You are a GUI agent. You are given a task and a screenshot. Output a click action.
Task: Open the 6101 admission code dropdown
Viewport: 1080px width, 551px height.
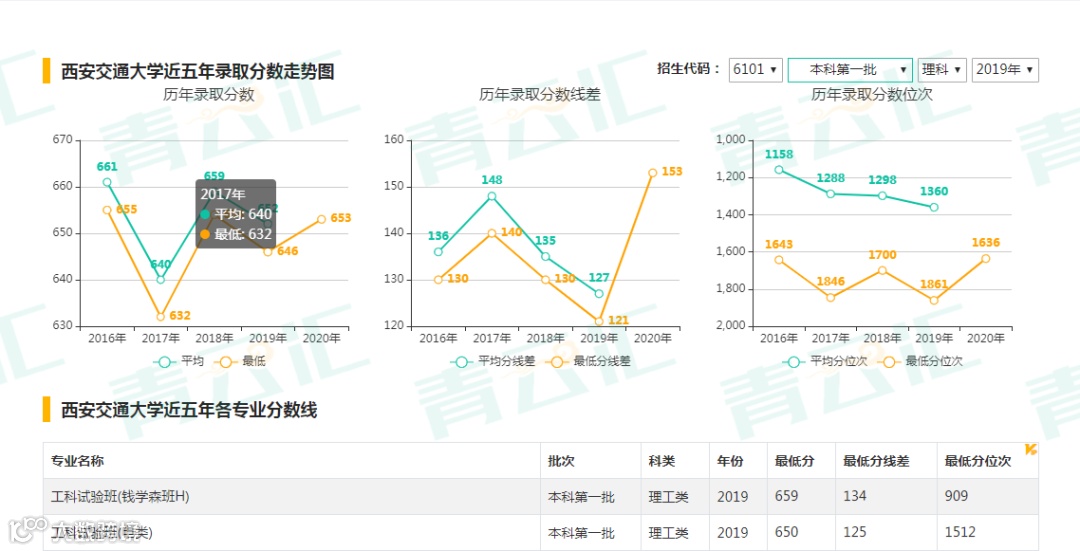click(755, 70)
